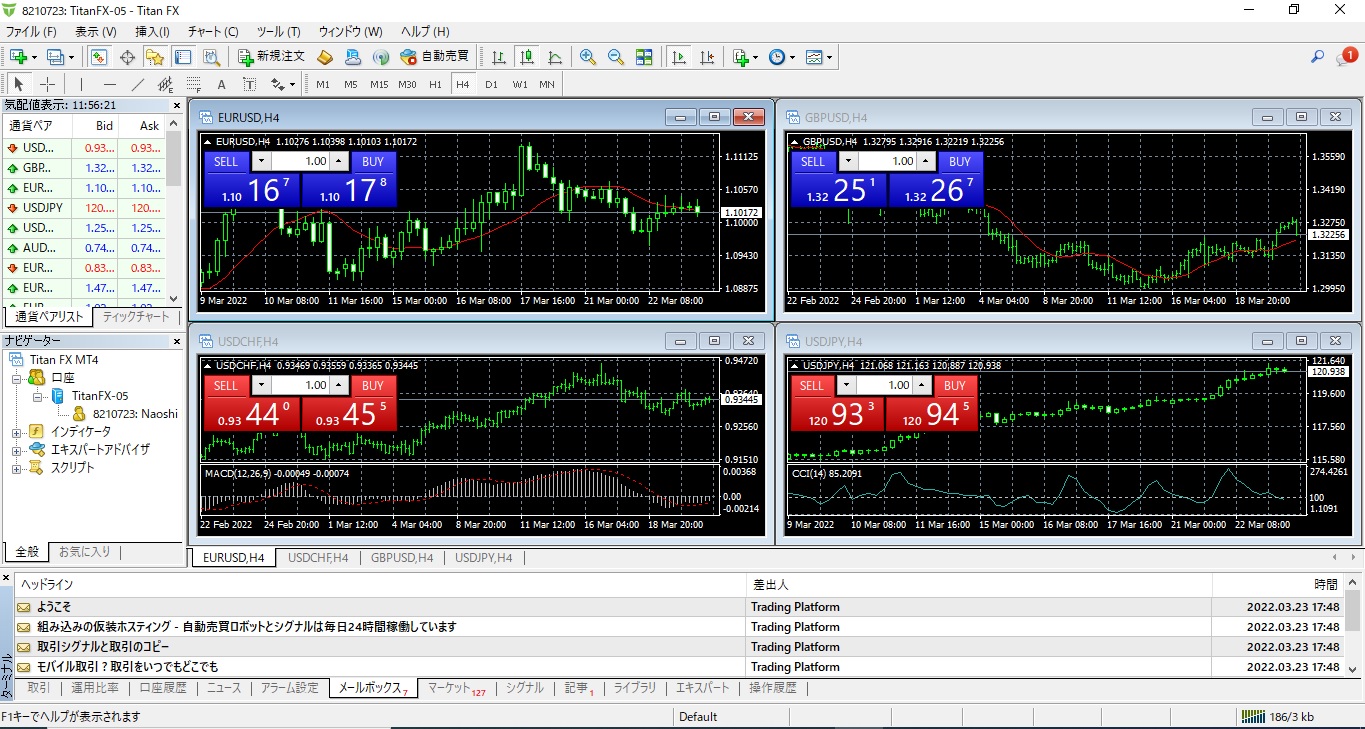Zoom out on the chart

[616, 57]
